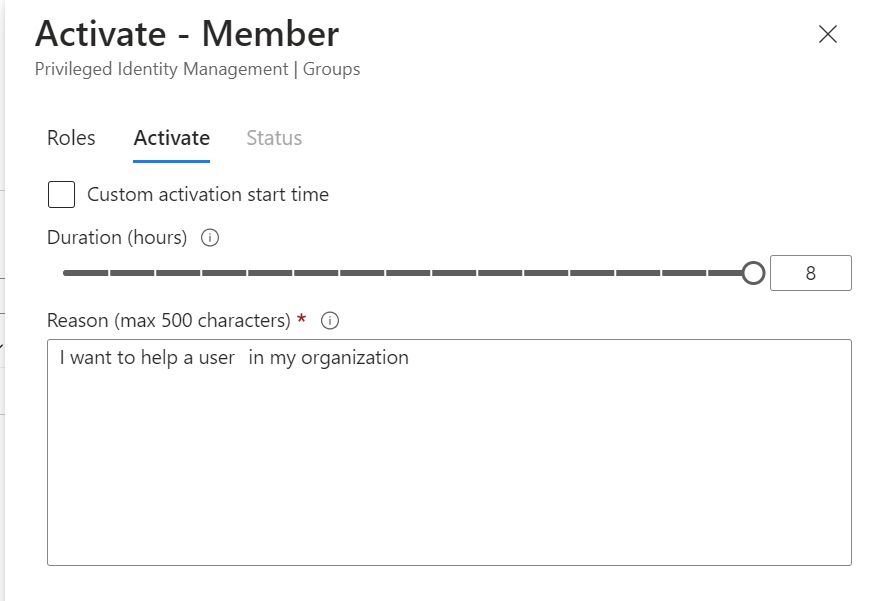Click the word "user" in the Reason text

click(x=216, y=358)
